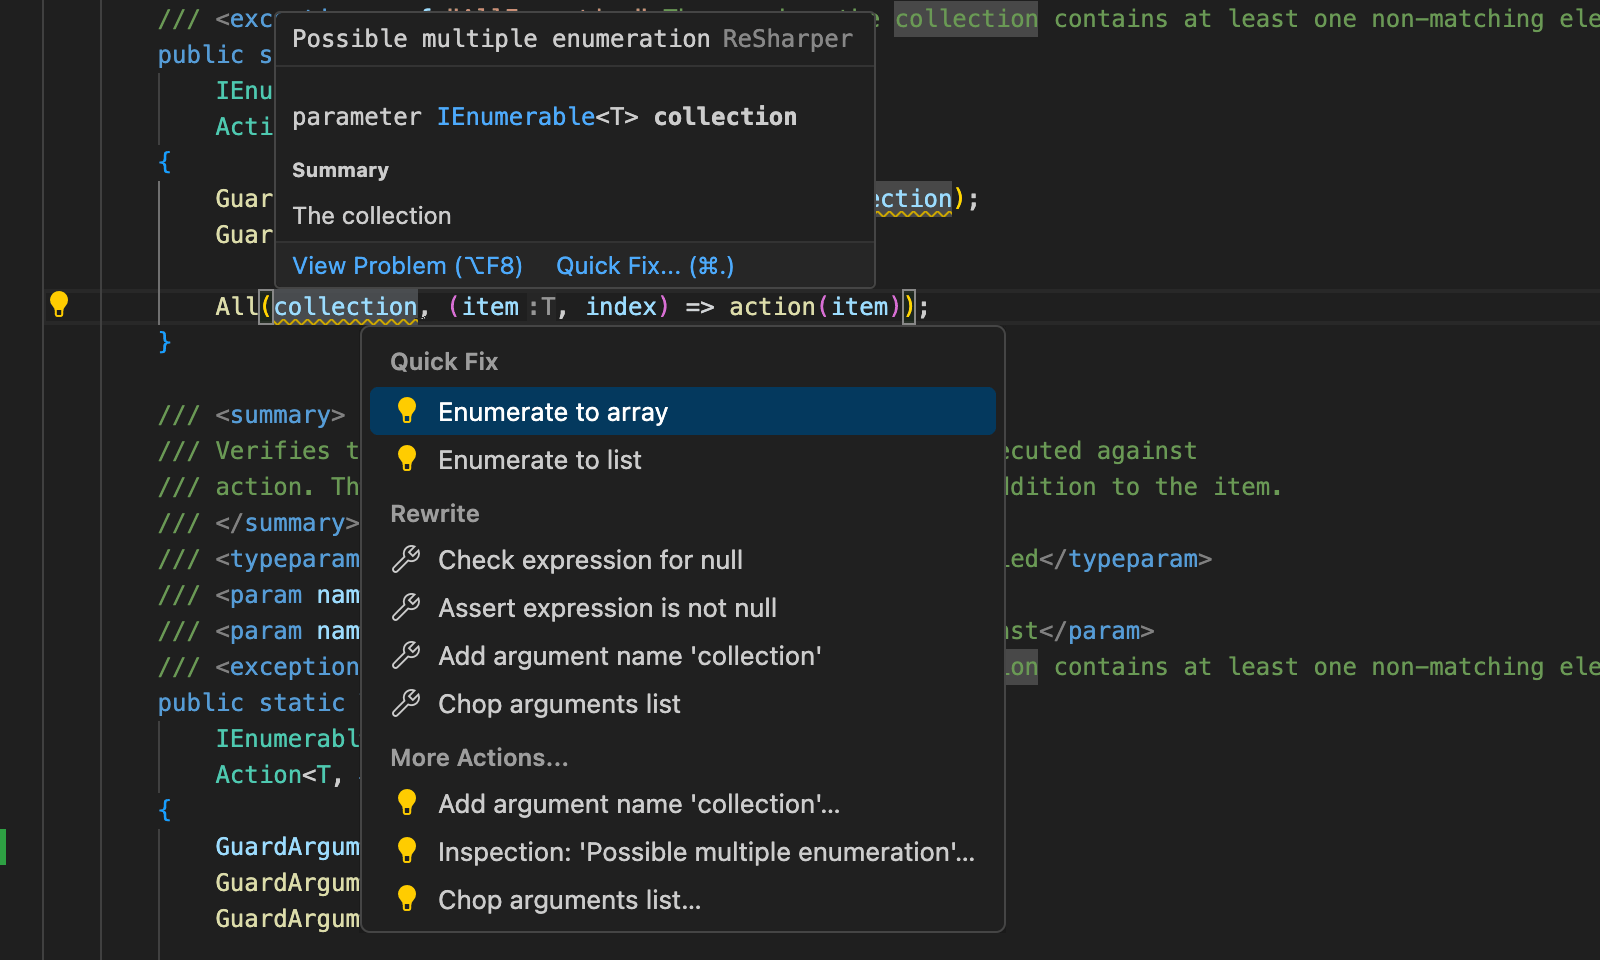The width and height of the screenshot is (1600, 960).
Task: Open Chop arguments list... submenu
Action: [x=569, y=900]
